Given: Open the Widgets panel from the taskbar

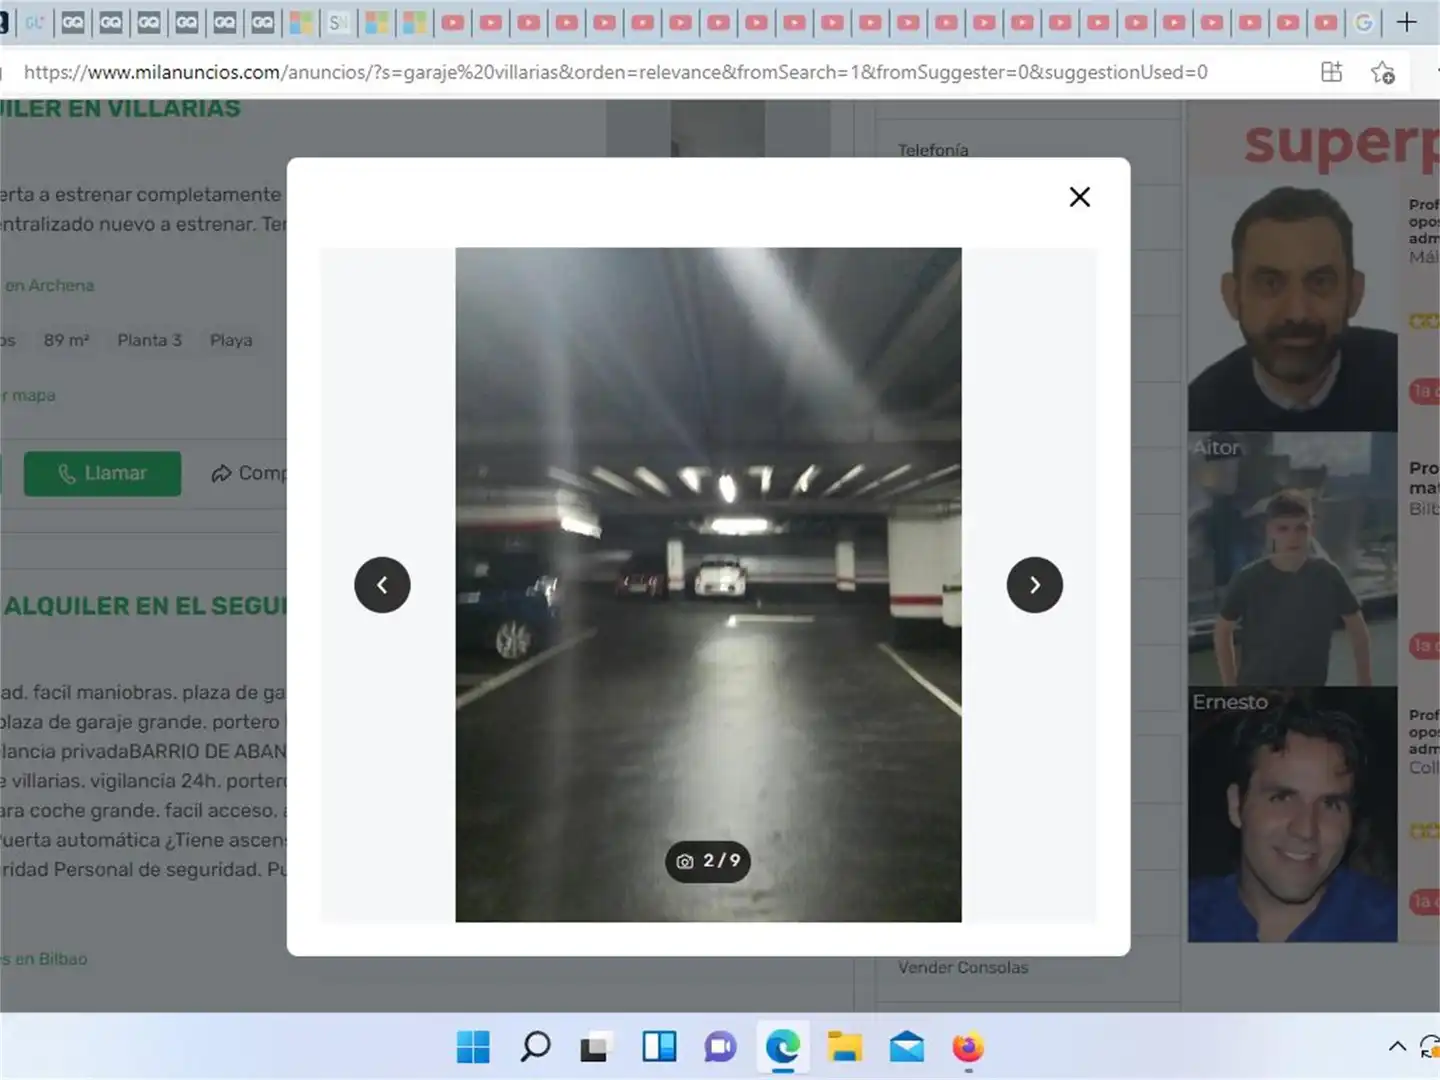Looking at the screenshot, I should pyautogui.click(x=658, y=1047).
